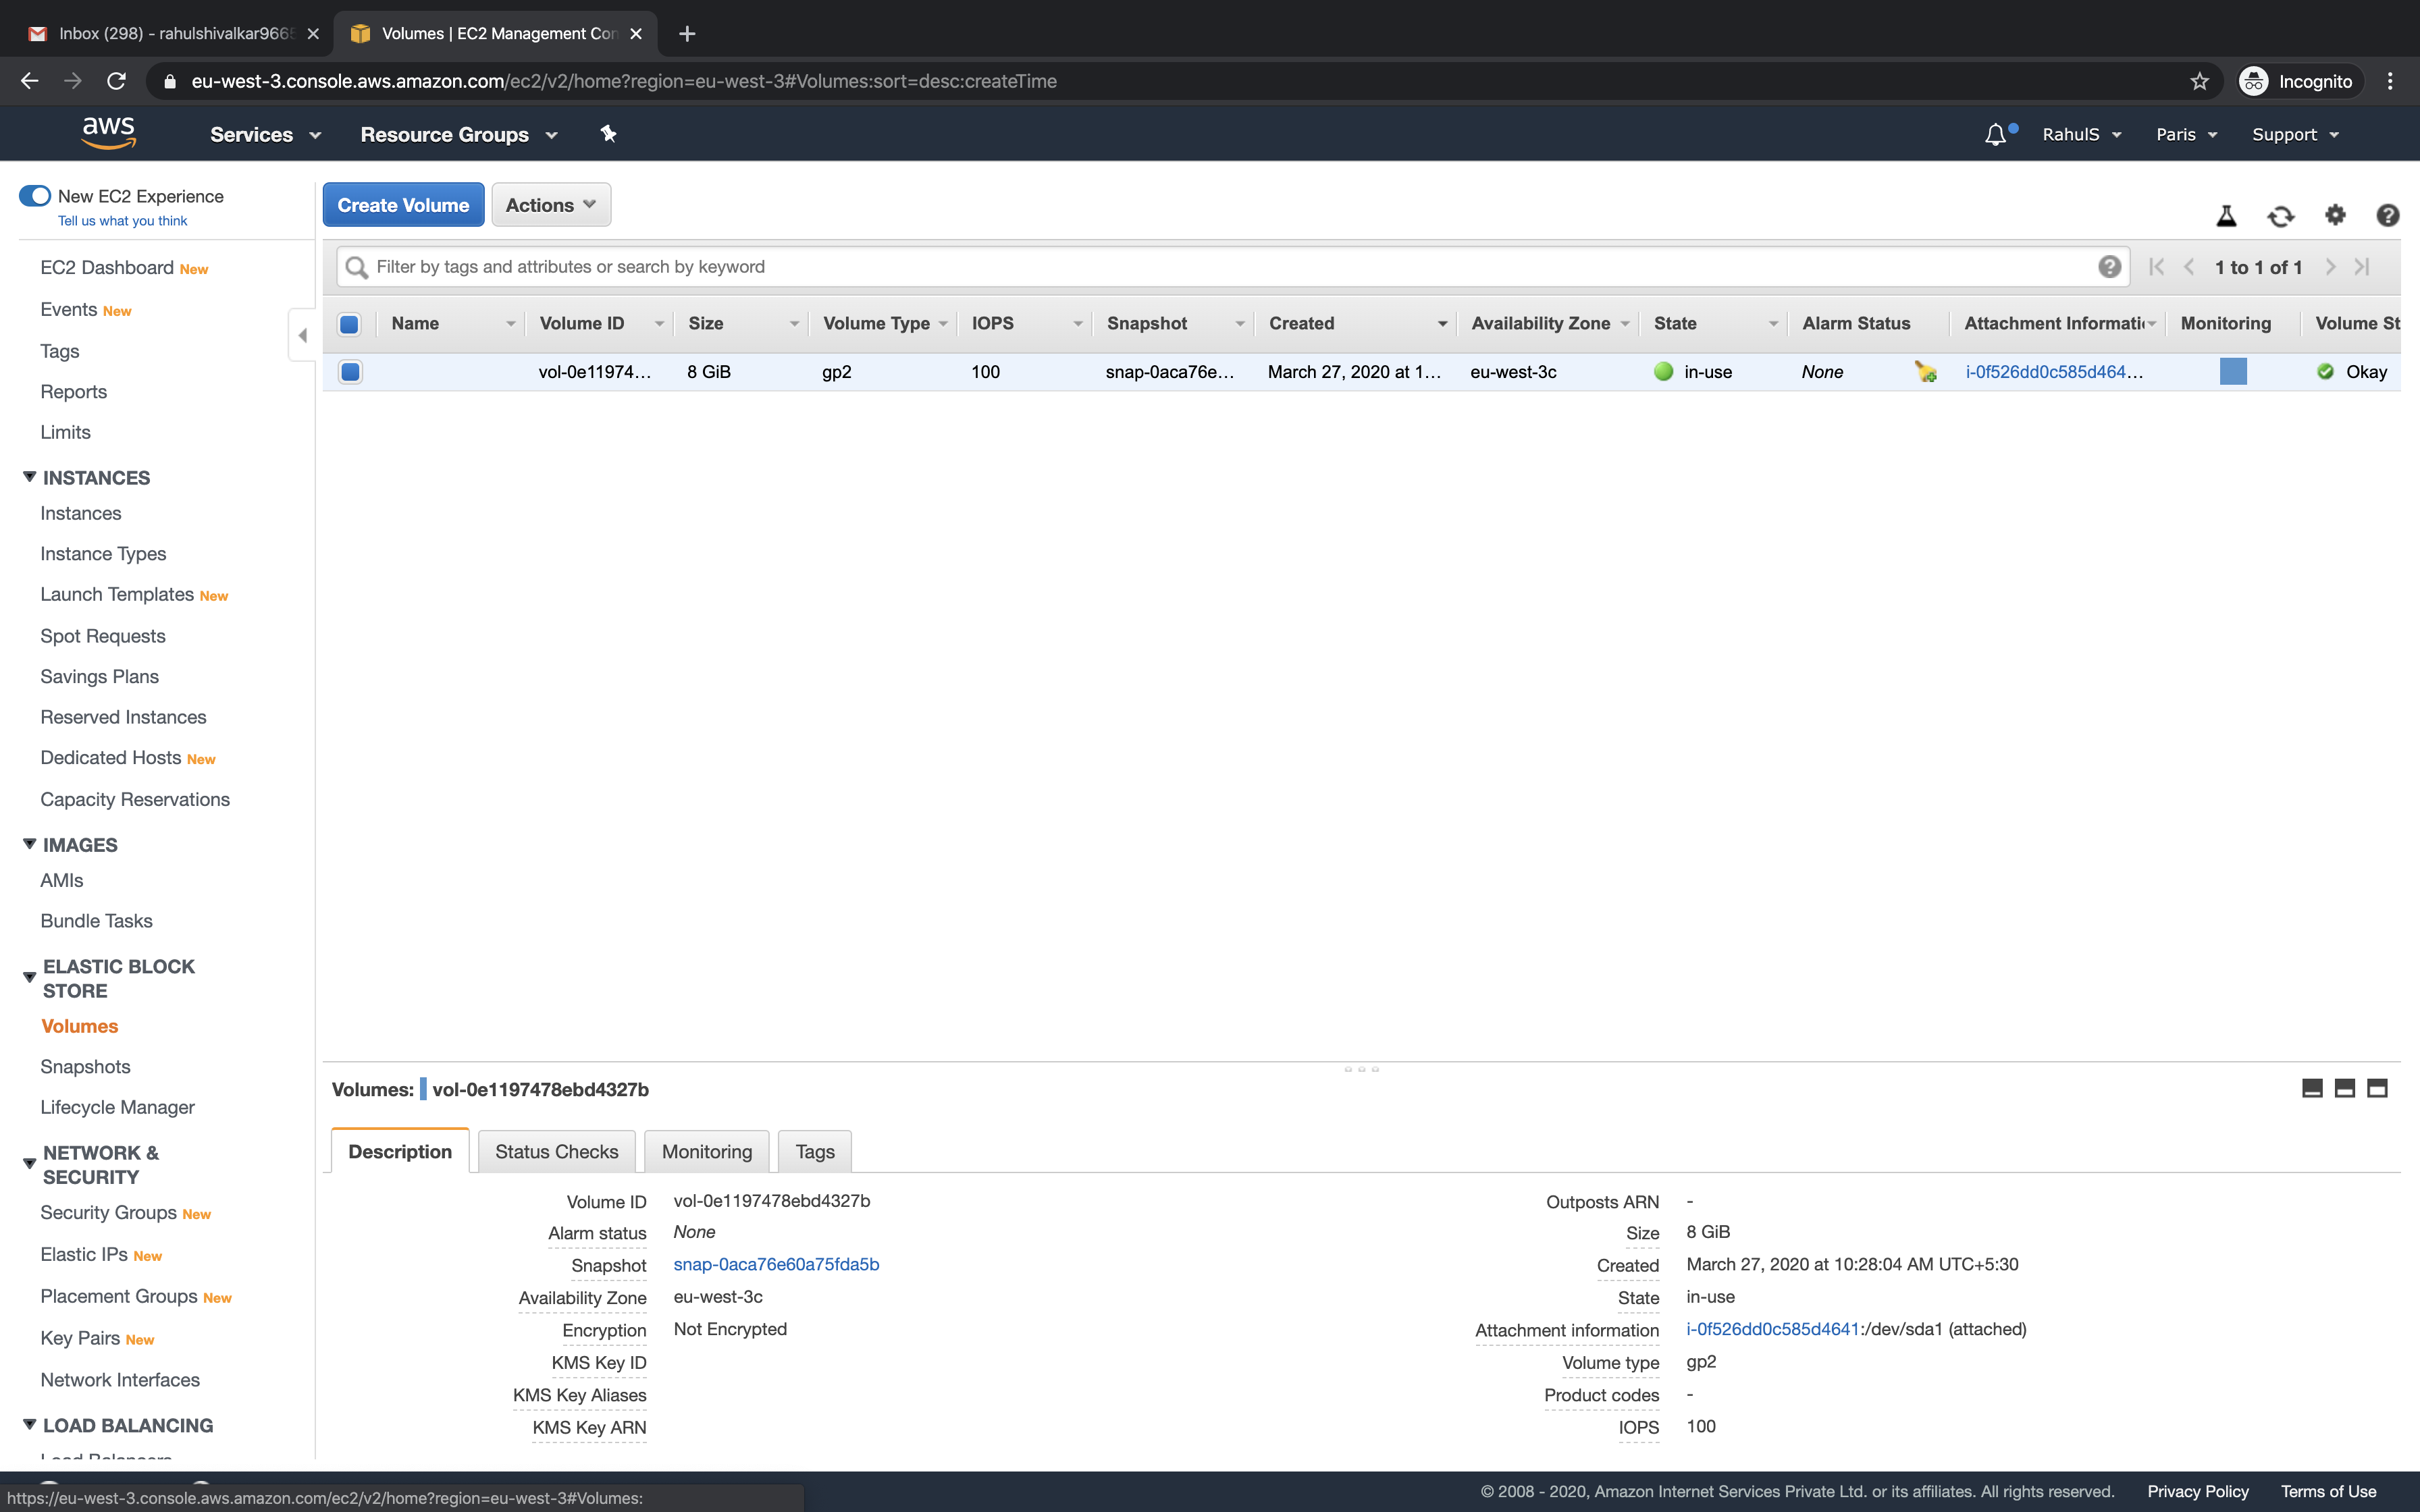The image size is (2420, 1512).
Task: Open the notifications bell icon
Action: pos(1995,135)
